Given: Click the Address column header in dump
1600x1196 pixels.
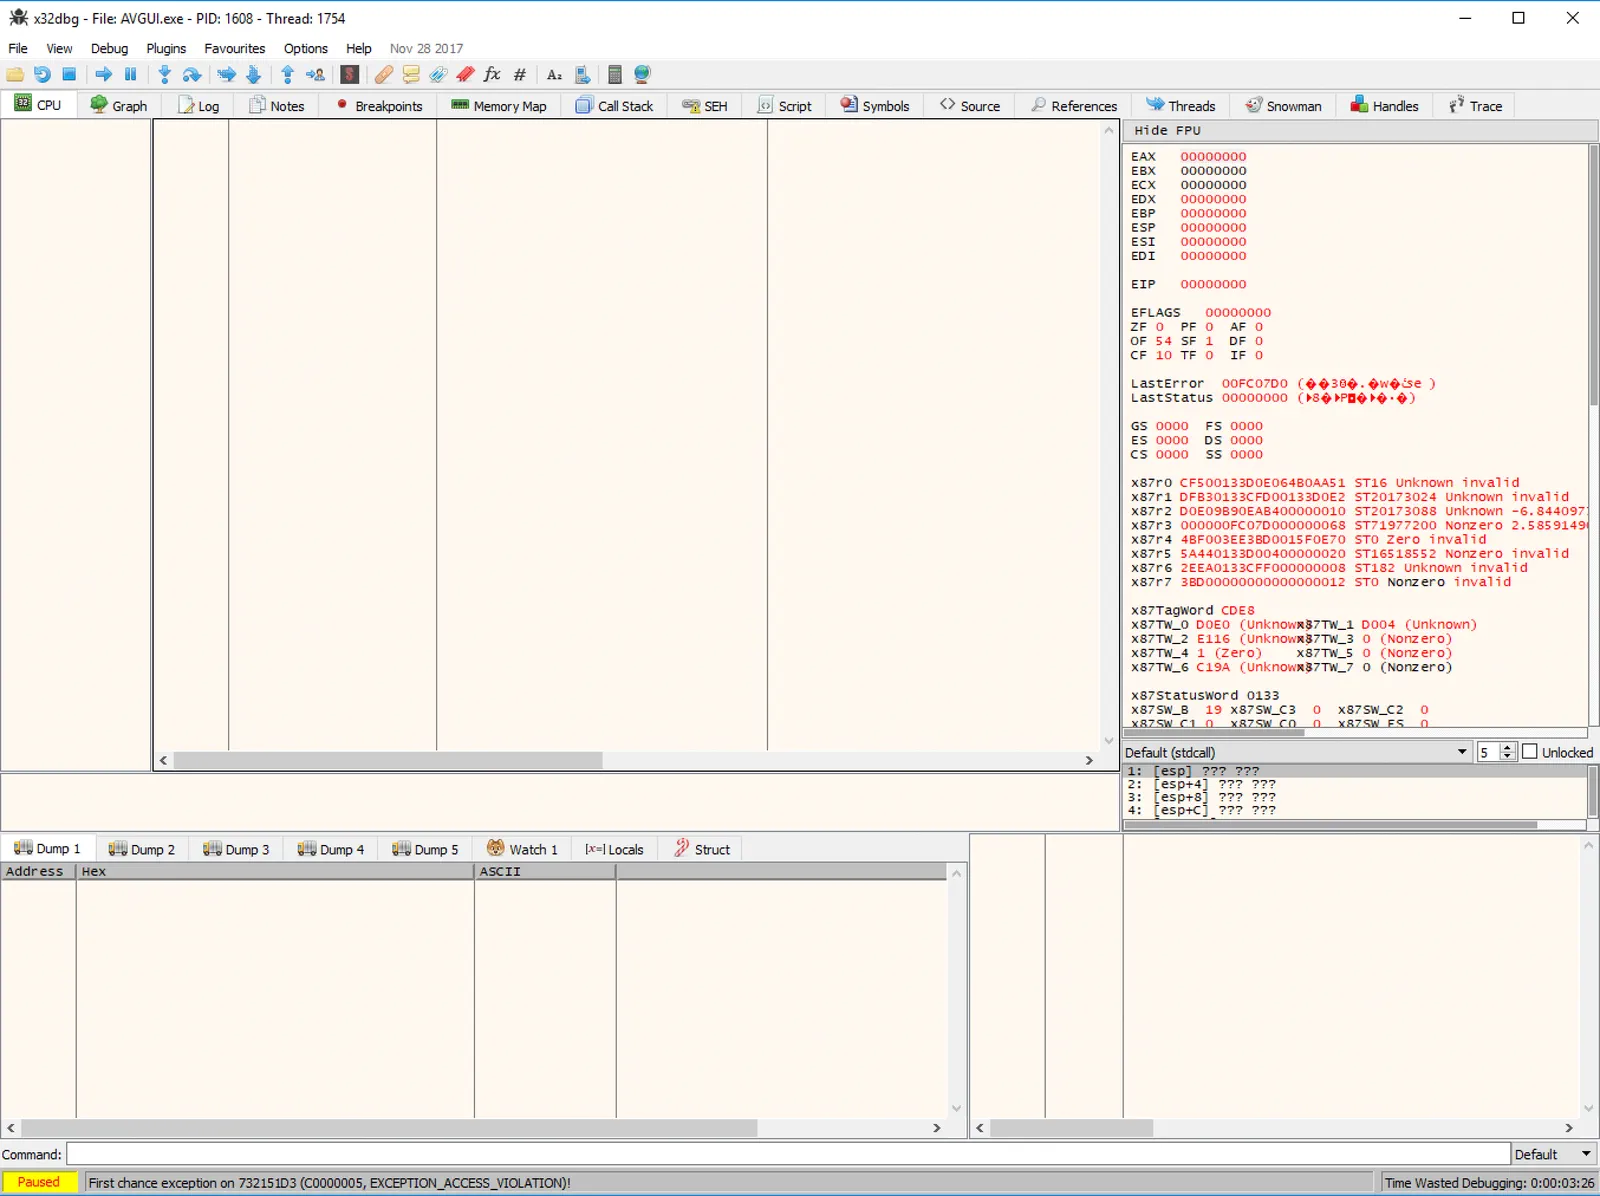Looking at the screenshot, I should click(38, 871).
